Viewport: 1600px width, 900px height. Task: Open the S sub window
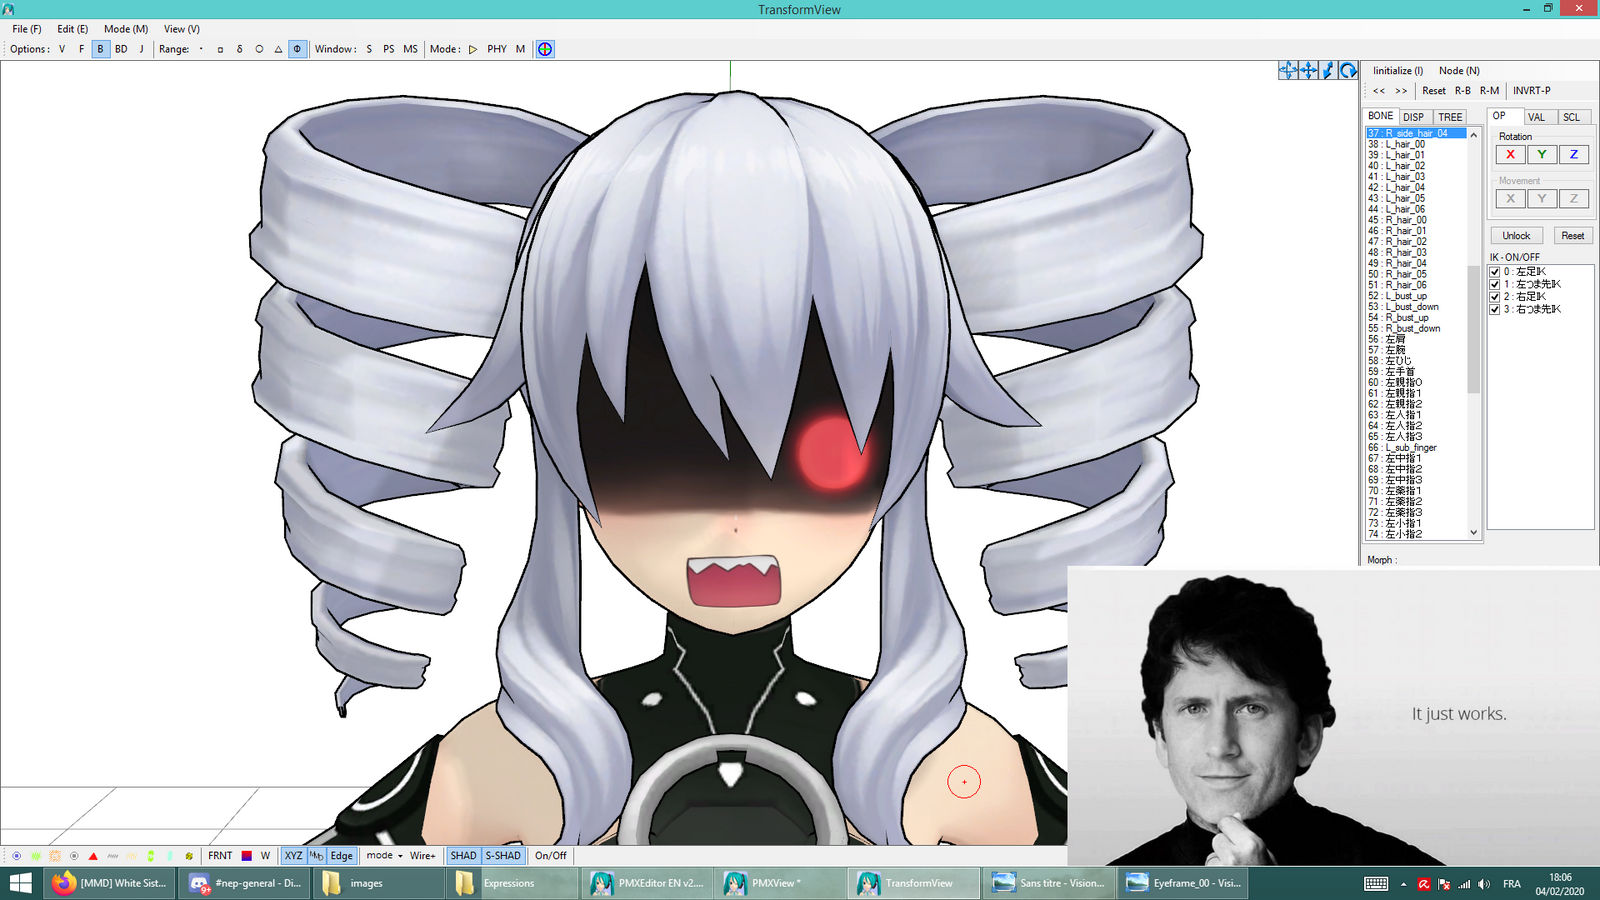point(369,49)
